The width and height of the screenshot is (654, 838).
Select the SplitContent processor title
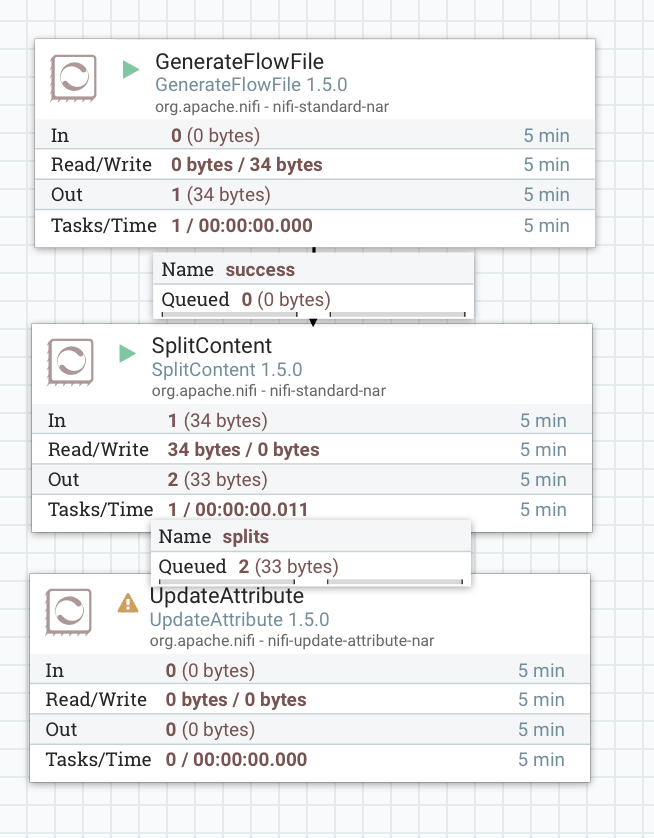[x=212, y=346]
